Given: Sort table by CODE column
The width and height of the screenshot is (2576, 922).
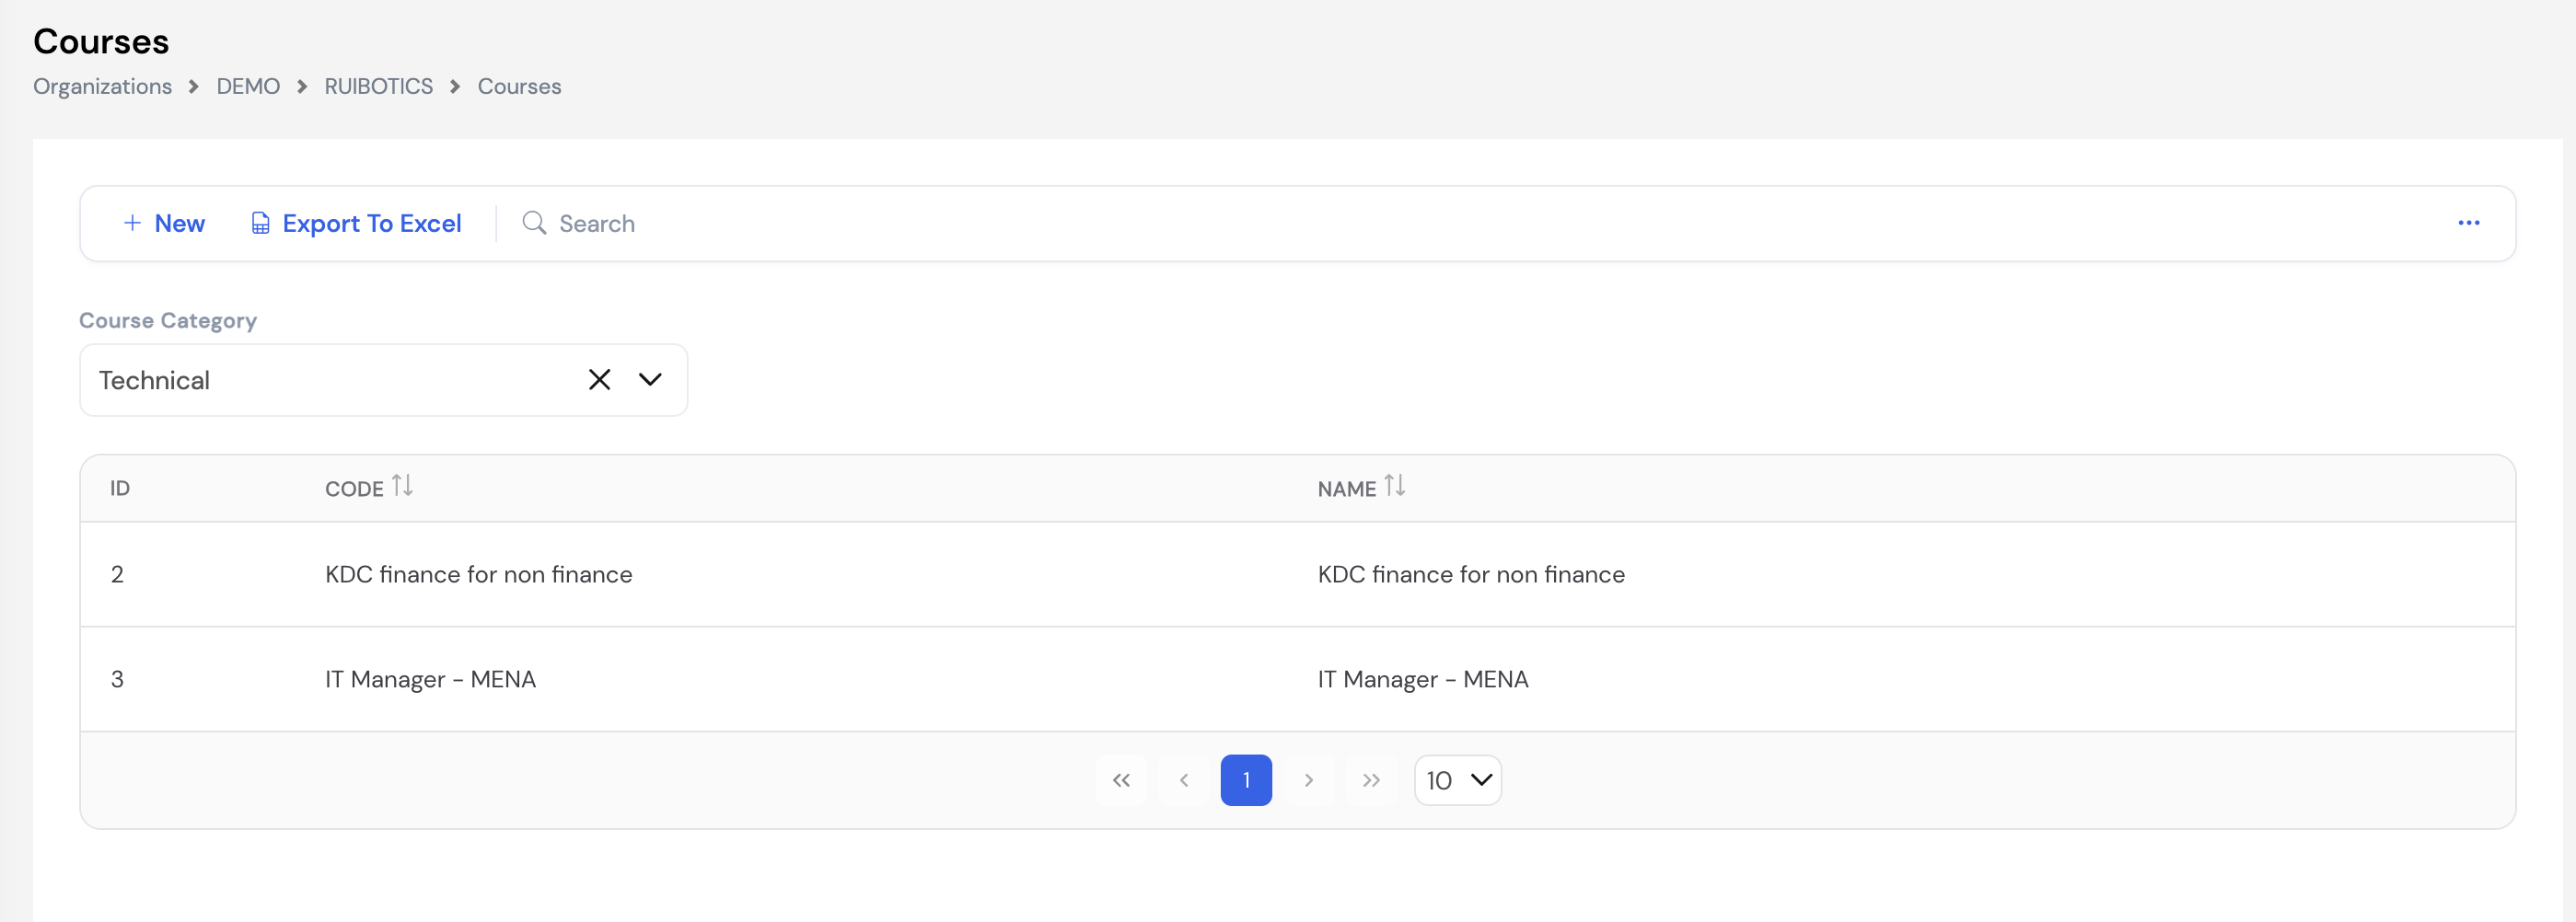Looking at the screenshot, I should (368, 488).
